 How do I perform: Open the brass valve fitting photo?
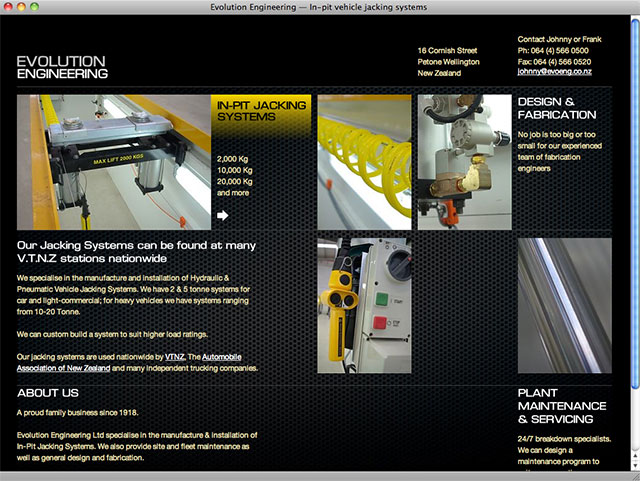[x=464, y=162]
